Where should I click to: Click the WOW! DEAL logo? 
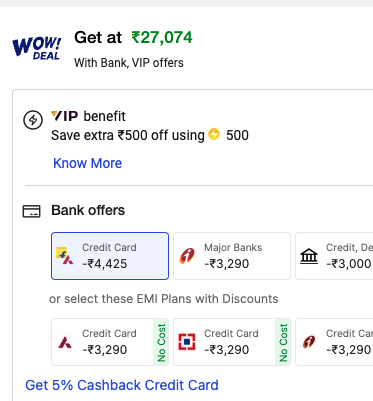point(37,49)
